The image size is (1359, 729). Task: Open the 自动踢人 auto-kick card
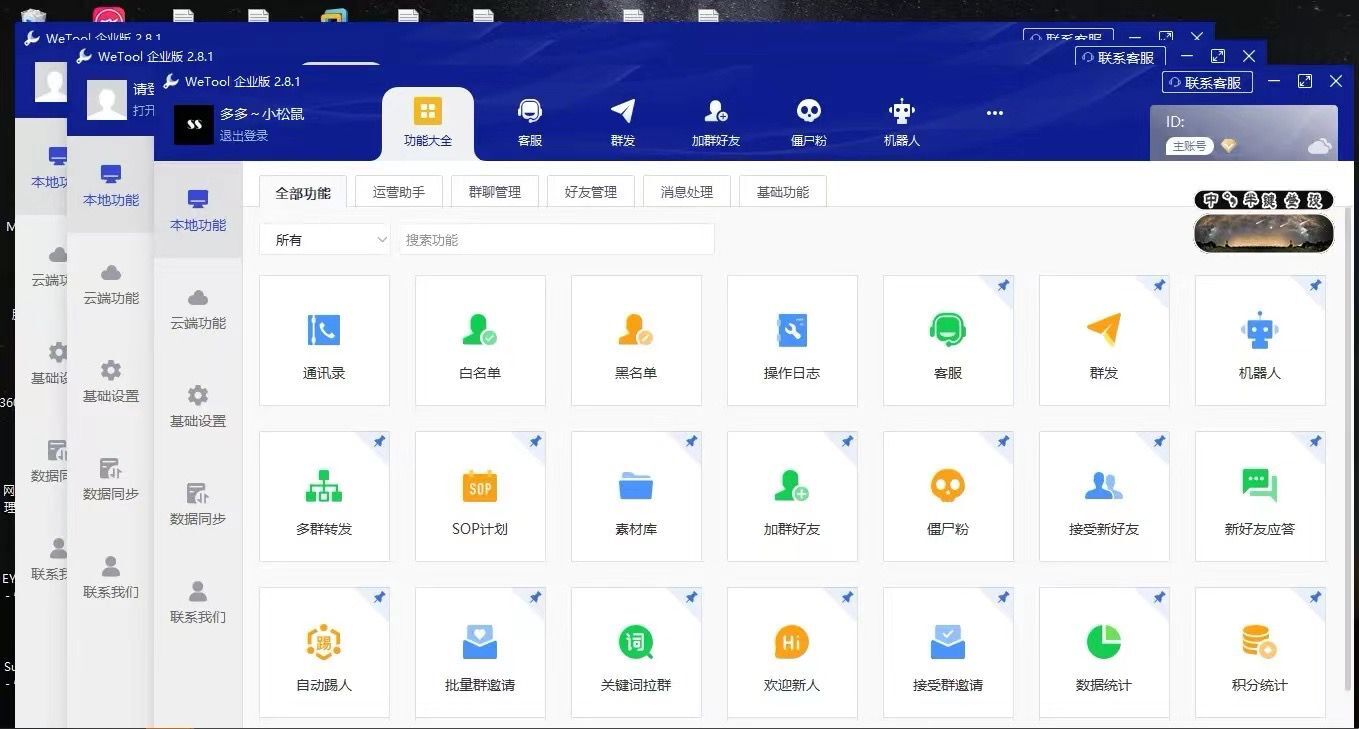click(x=324, y=652)
